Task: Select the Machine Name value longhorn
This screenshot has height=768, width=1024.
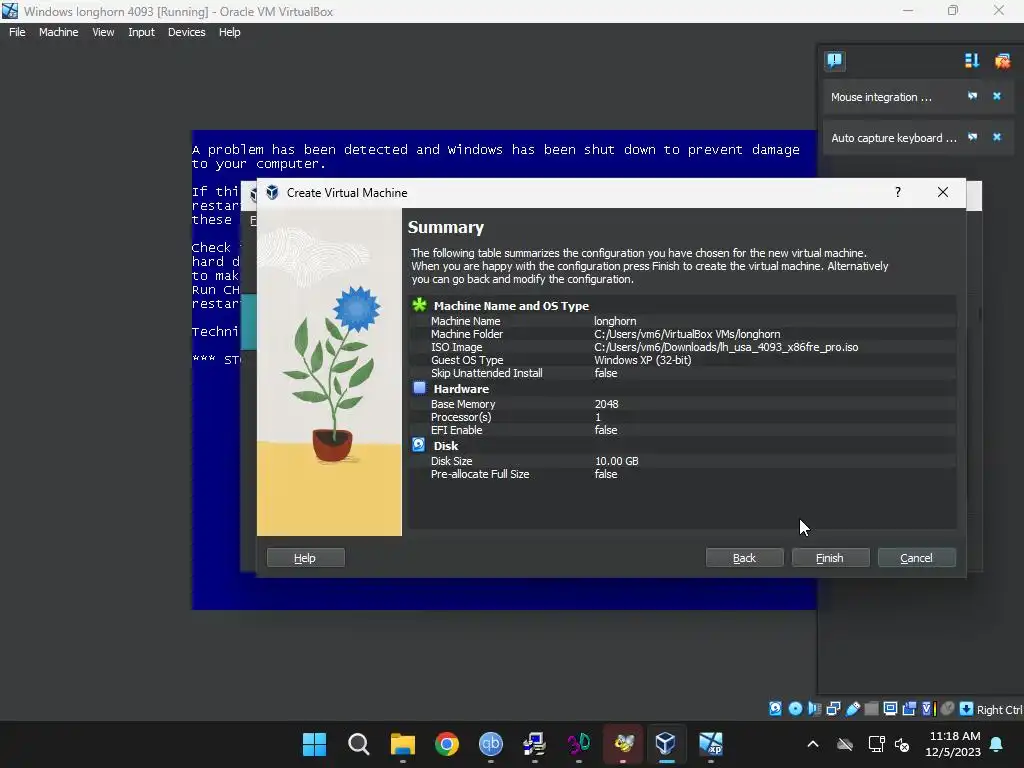Action: click(615, 321)
